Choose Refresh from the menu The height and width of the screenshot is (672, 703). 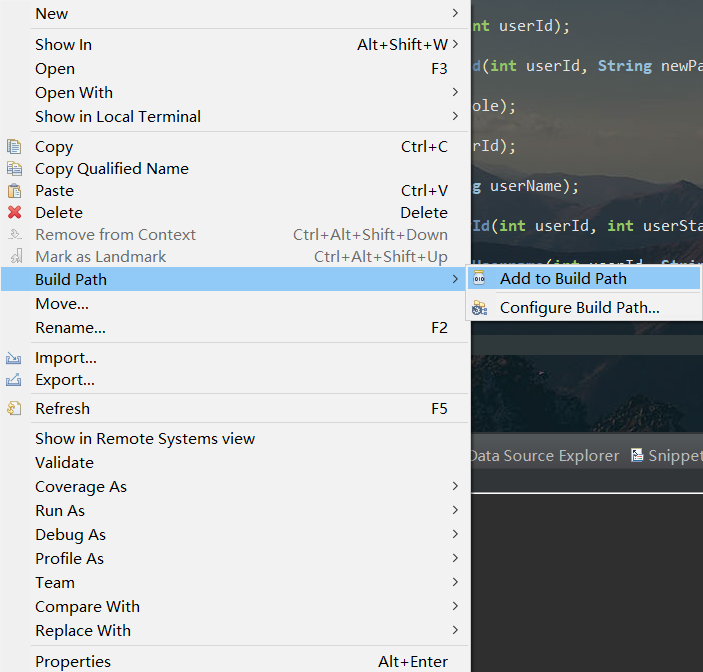click(x=235, y=408)
